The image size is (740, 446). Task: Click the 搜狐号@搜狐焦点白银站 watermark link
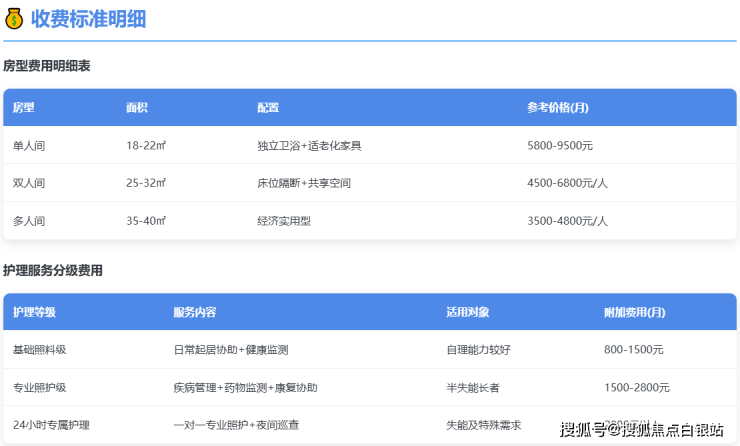pos(642,430)
